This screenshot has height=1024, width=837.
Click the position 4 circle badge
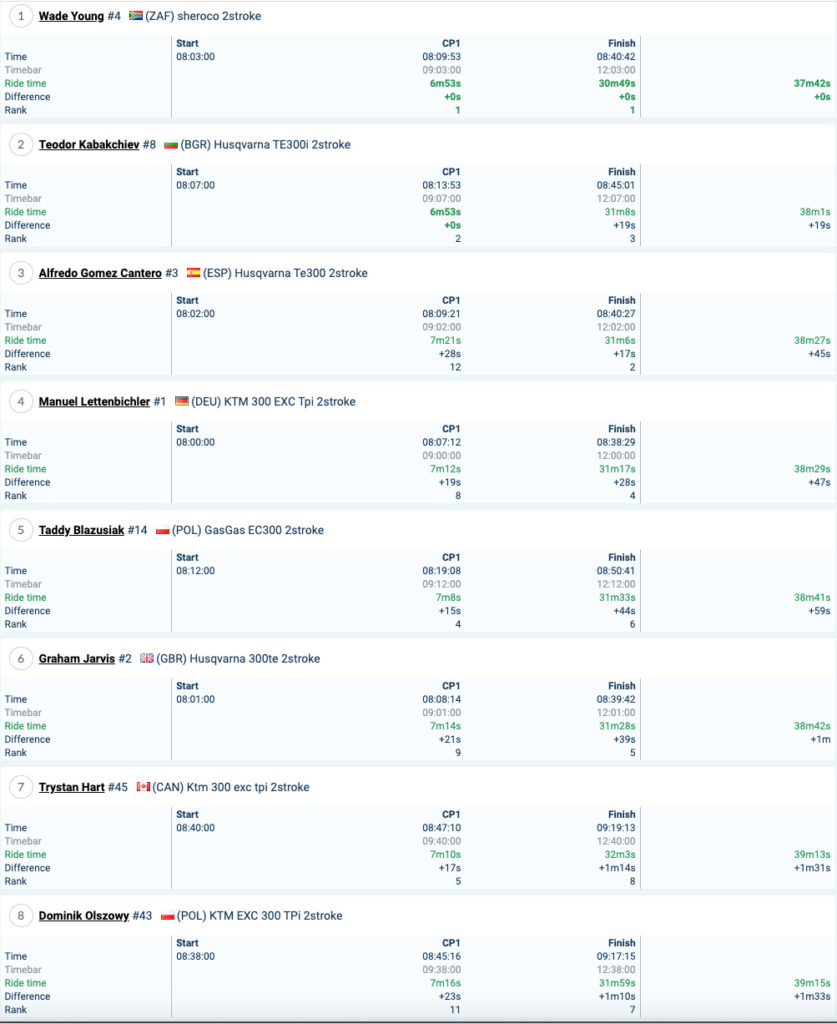coord(20,402)
